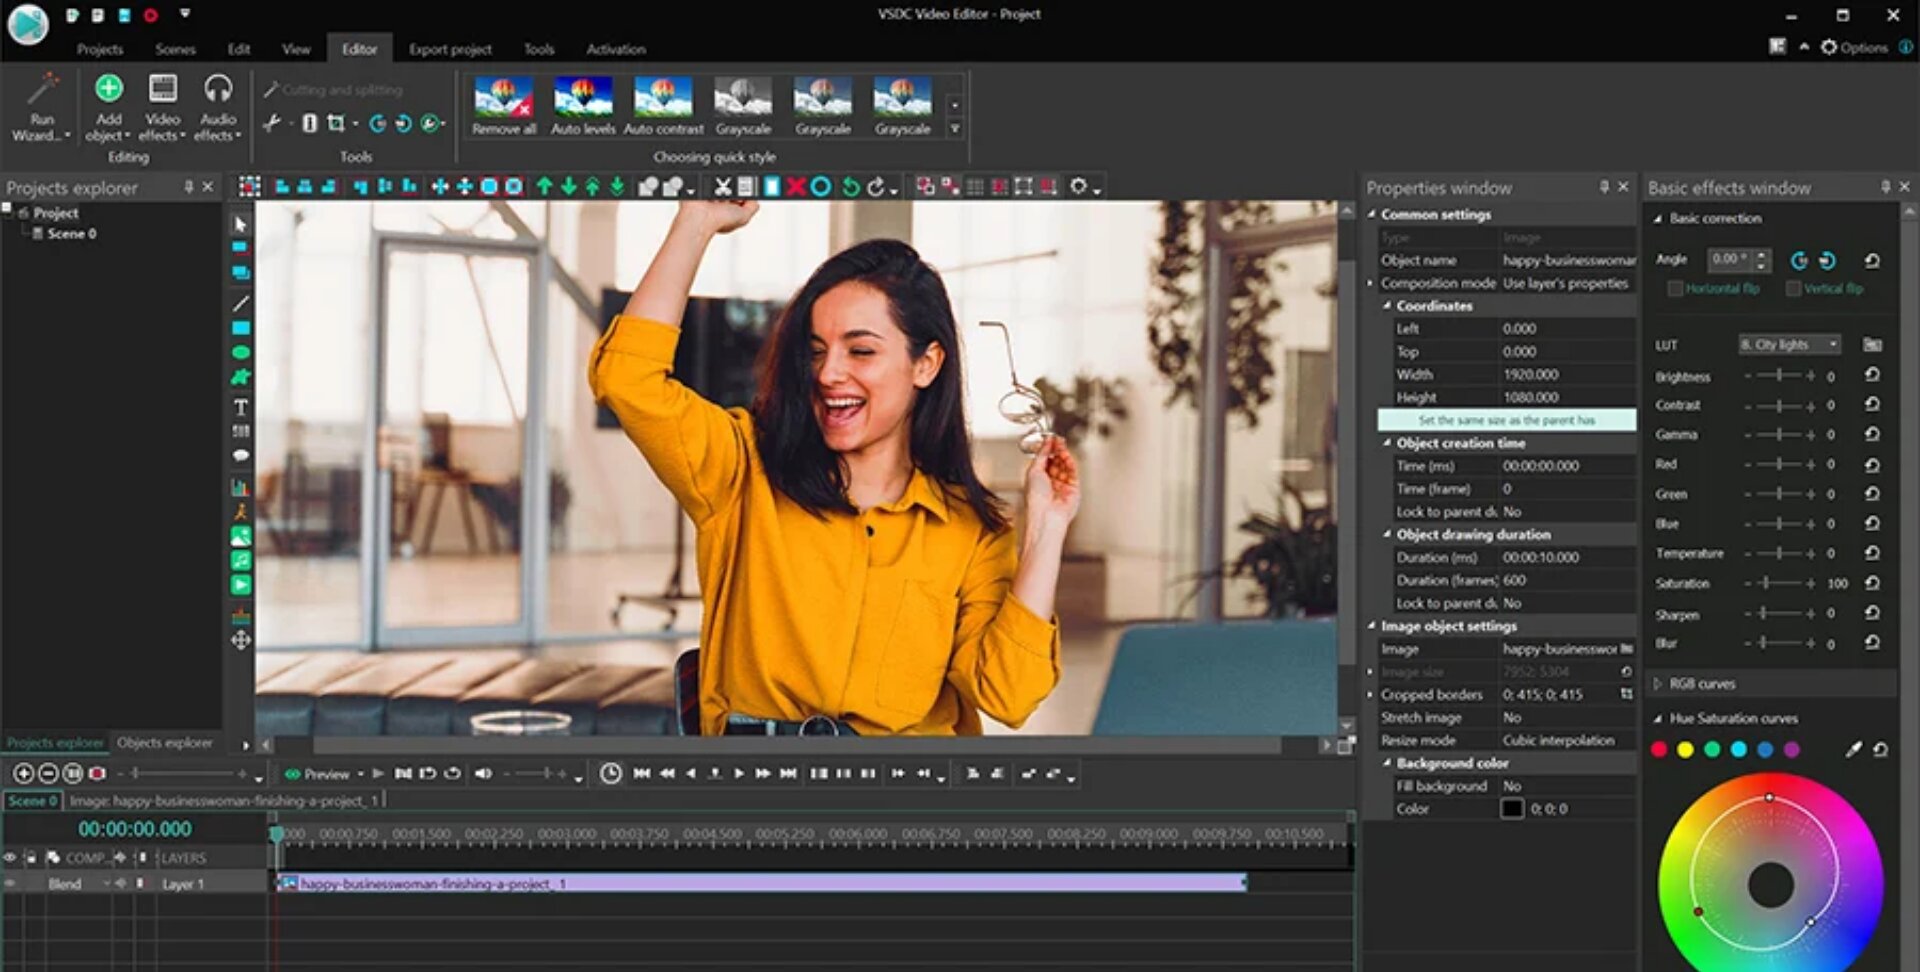The image size is (1920, 972).
Task: Select the ellipse shape tool
Action: [x=241, y=353]
